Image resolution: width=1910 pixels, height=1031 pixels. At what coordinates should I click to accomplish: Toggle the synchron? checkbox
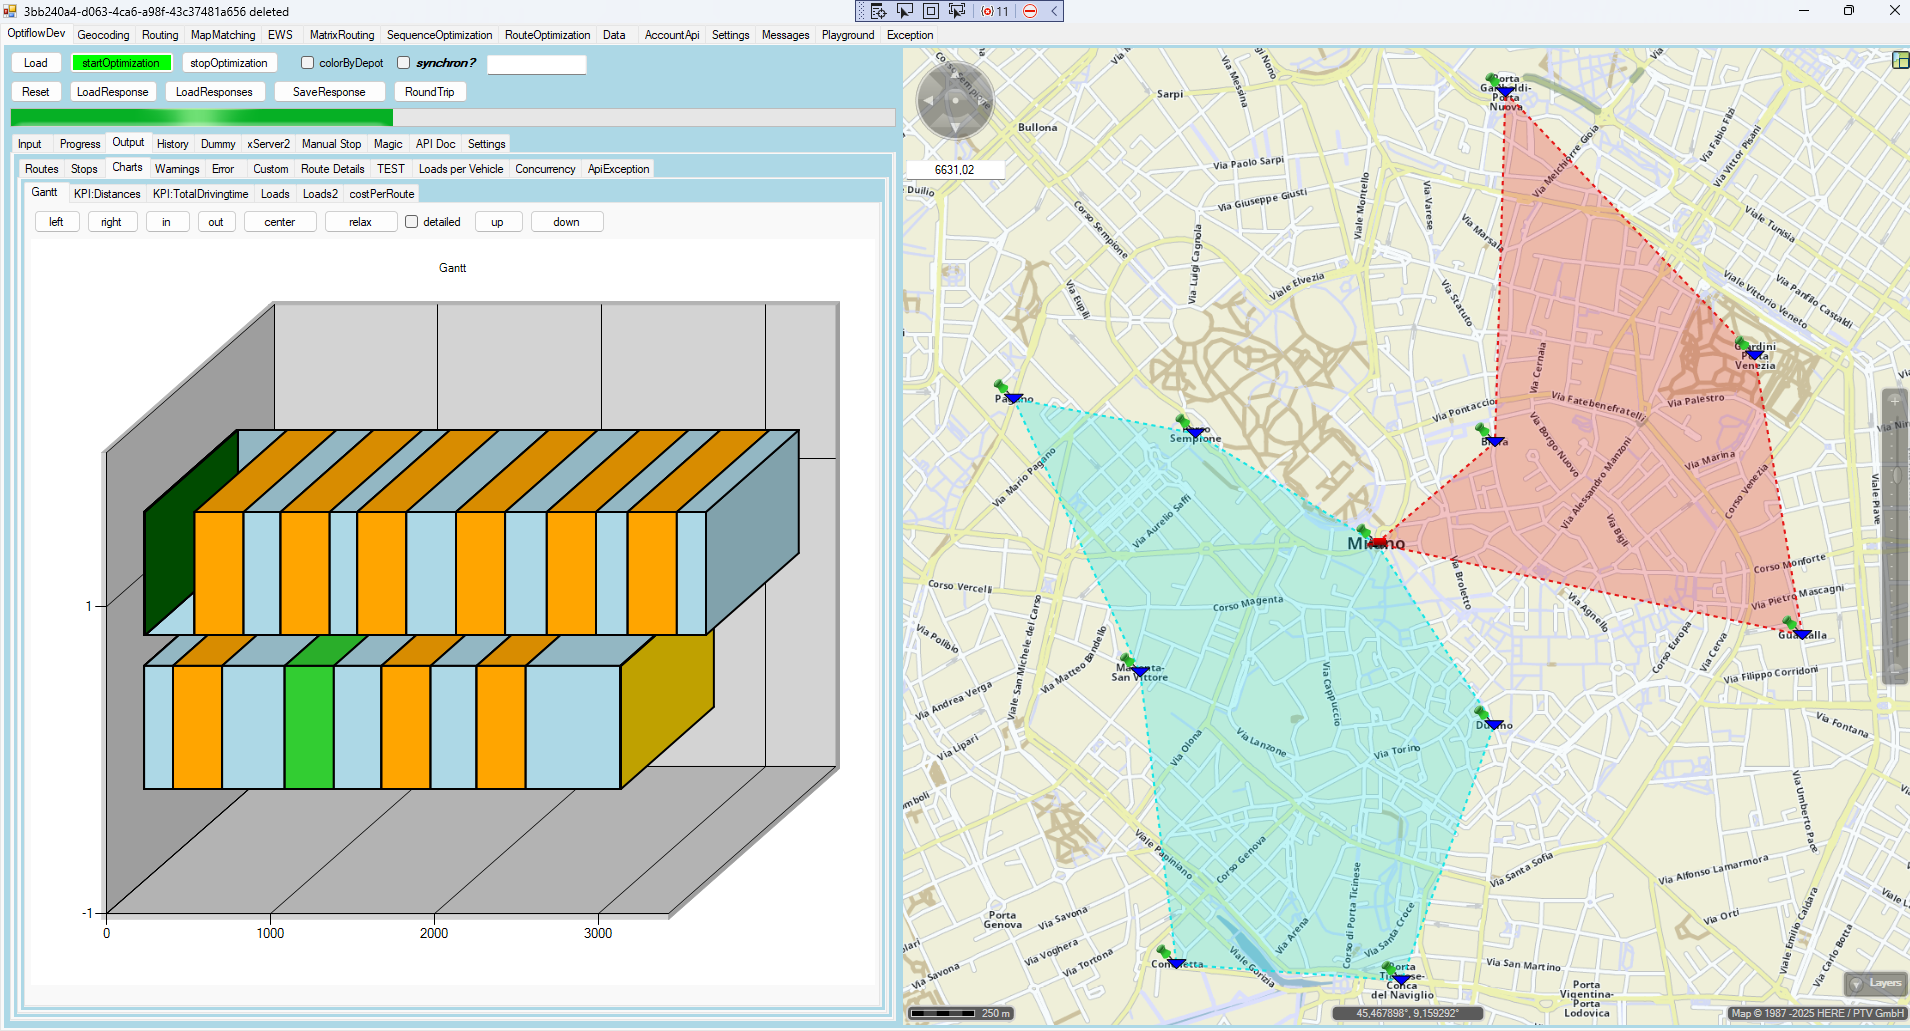(404, 63)
